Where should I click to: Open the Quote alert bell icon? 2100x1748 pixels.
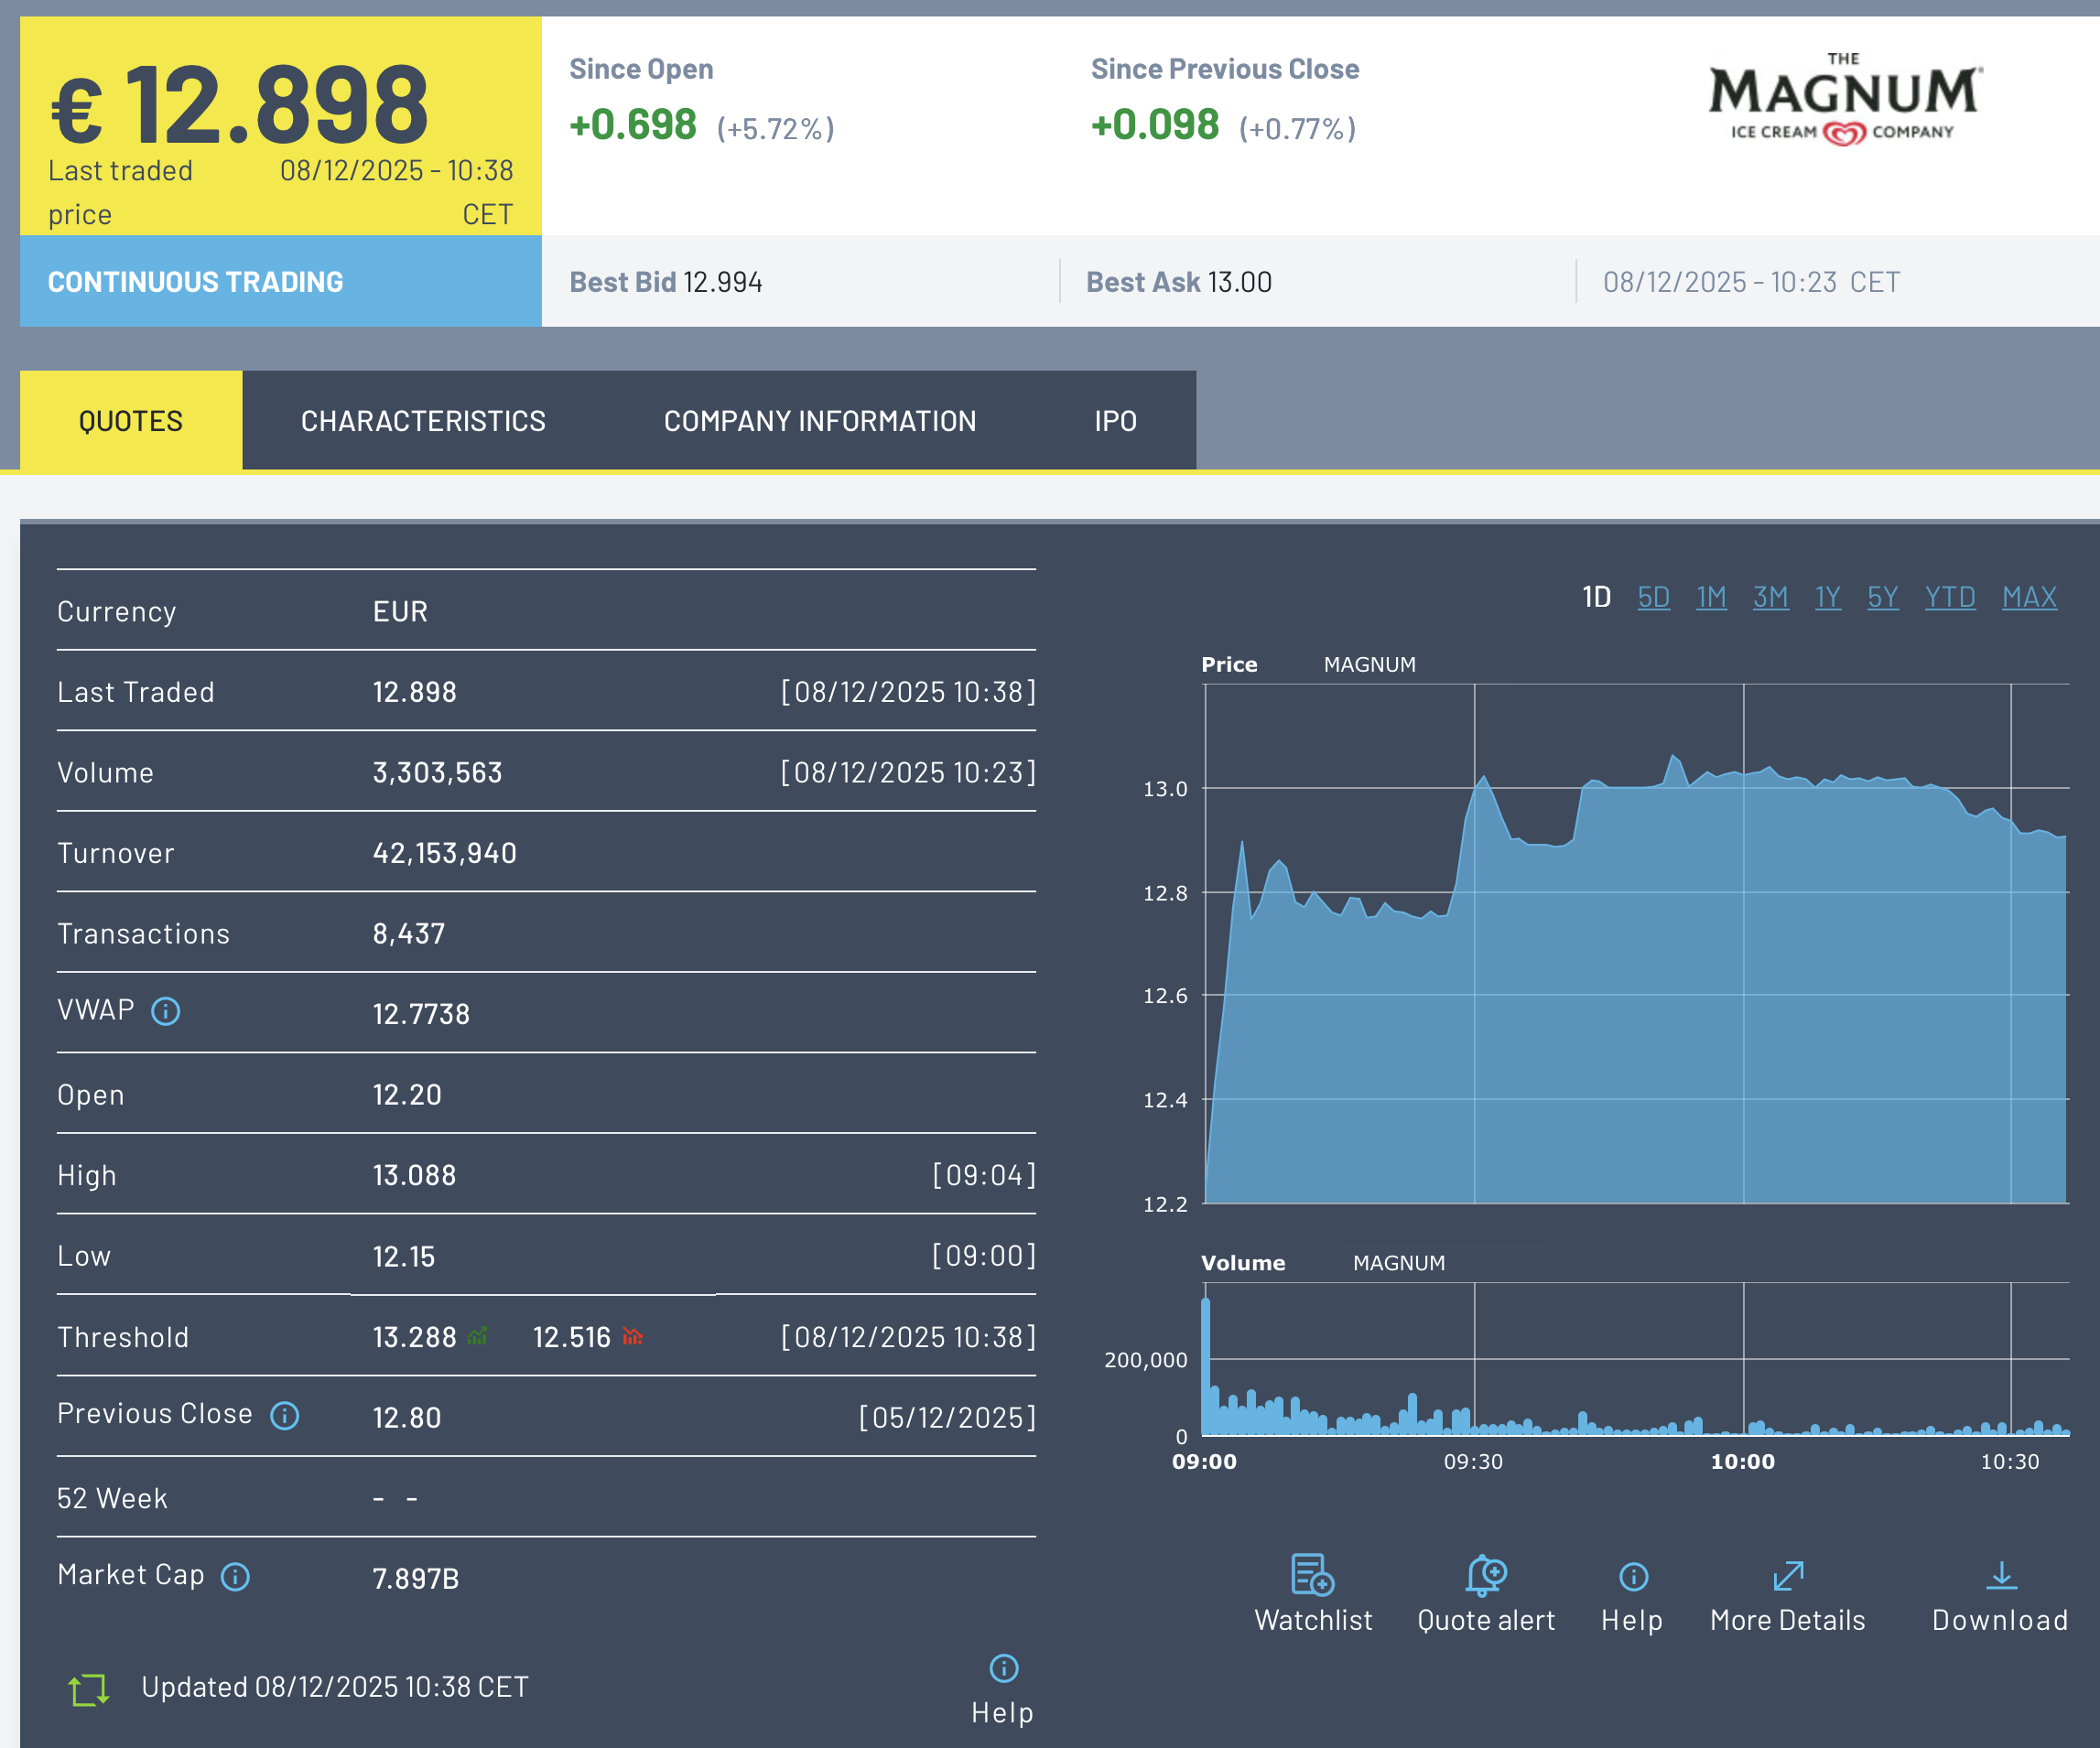1486,1575
